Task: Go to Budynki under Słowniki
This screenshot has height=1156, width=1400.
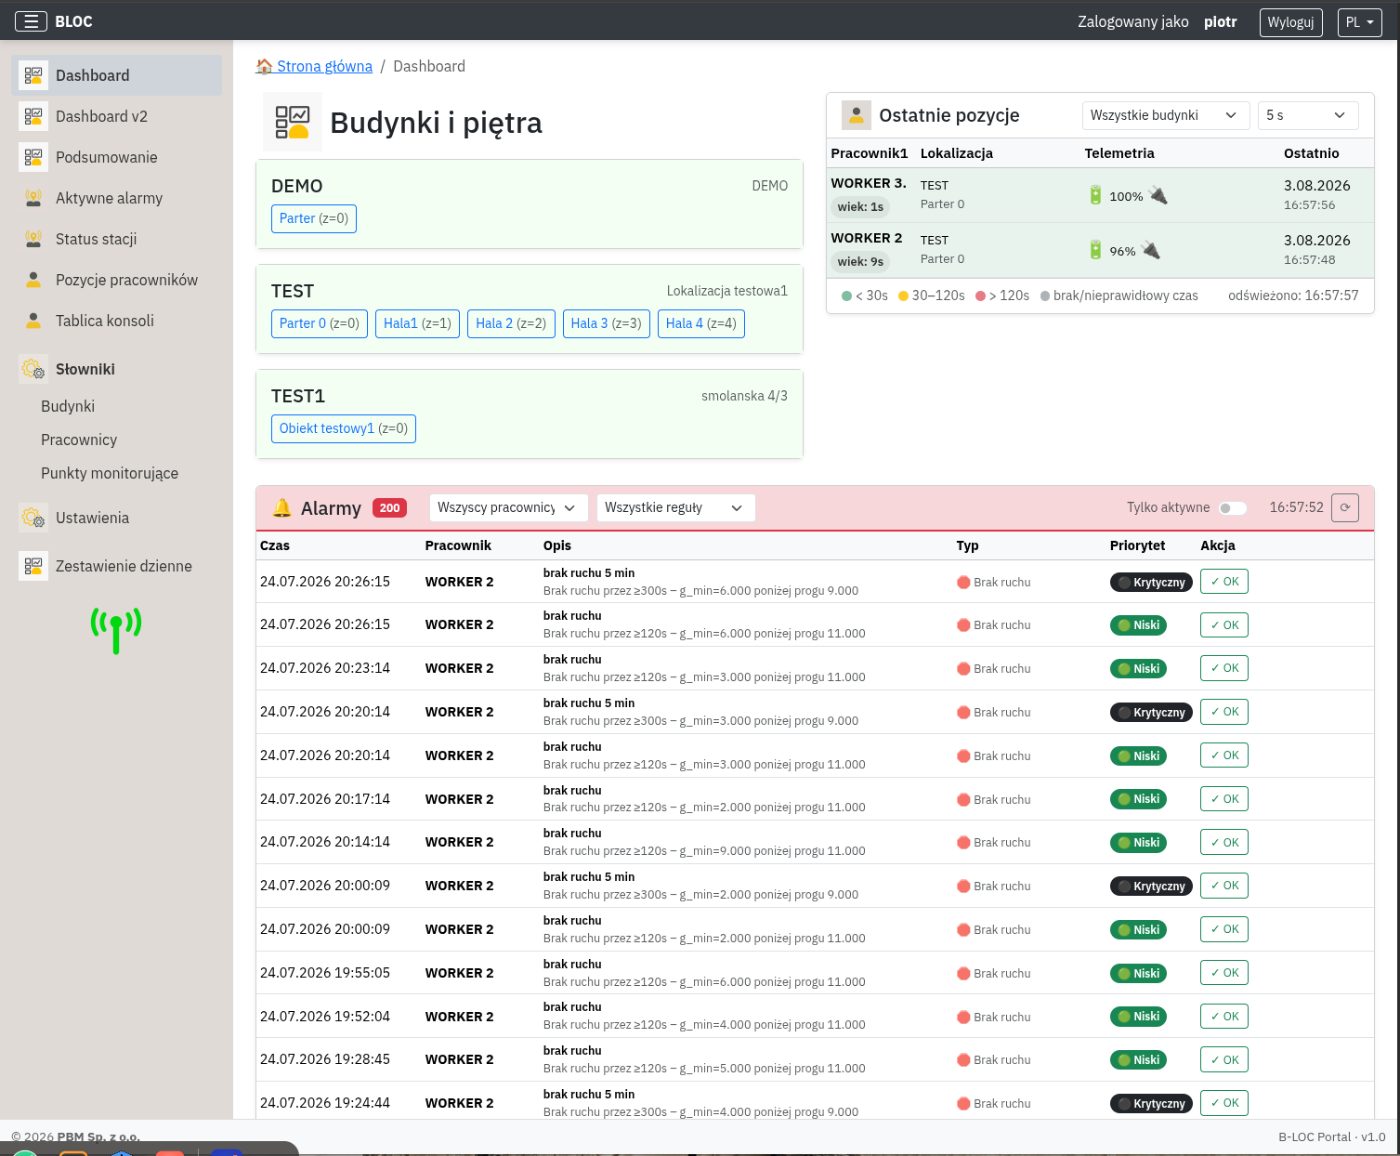Action: click(x=68, y=406)
